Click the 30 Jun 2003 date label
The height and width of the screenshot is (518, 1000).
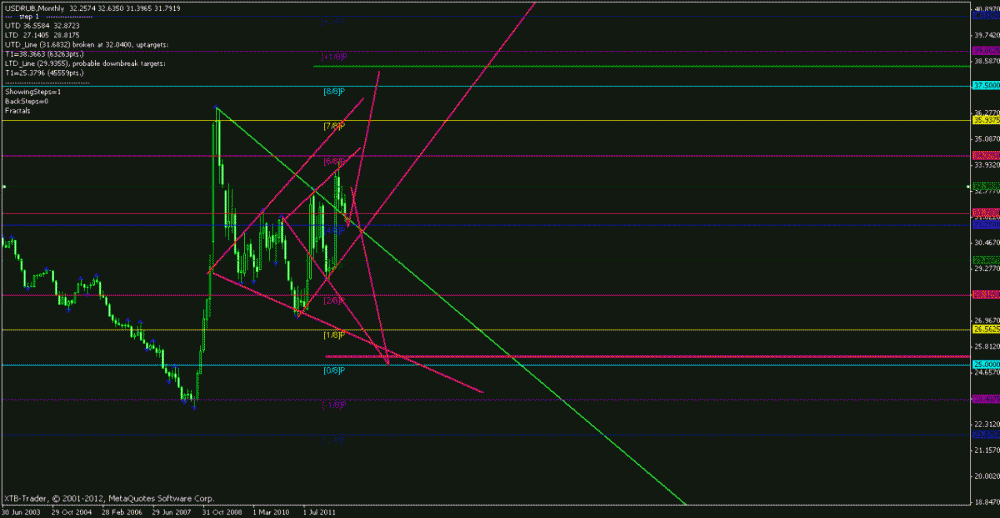point(23,511)
